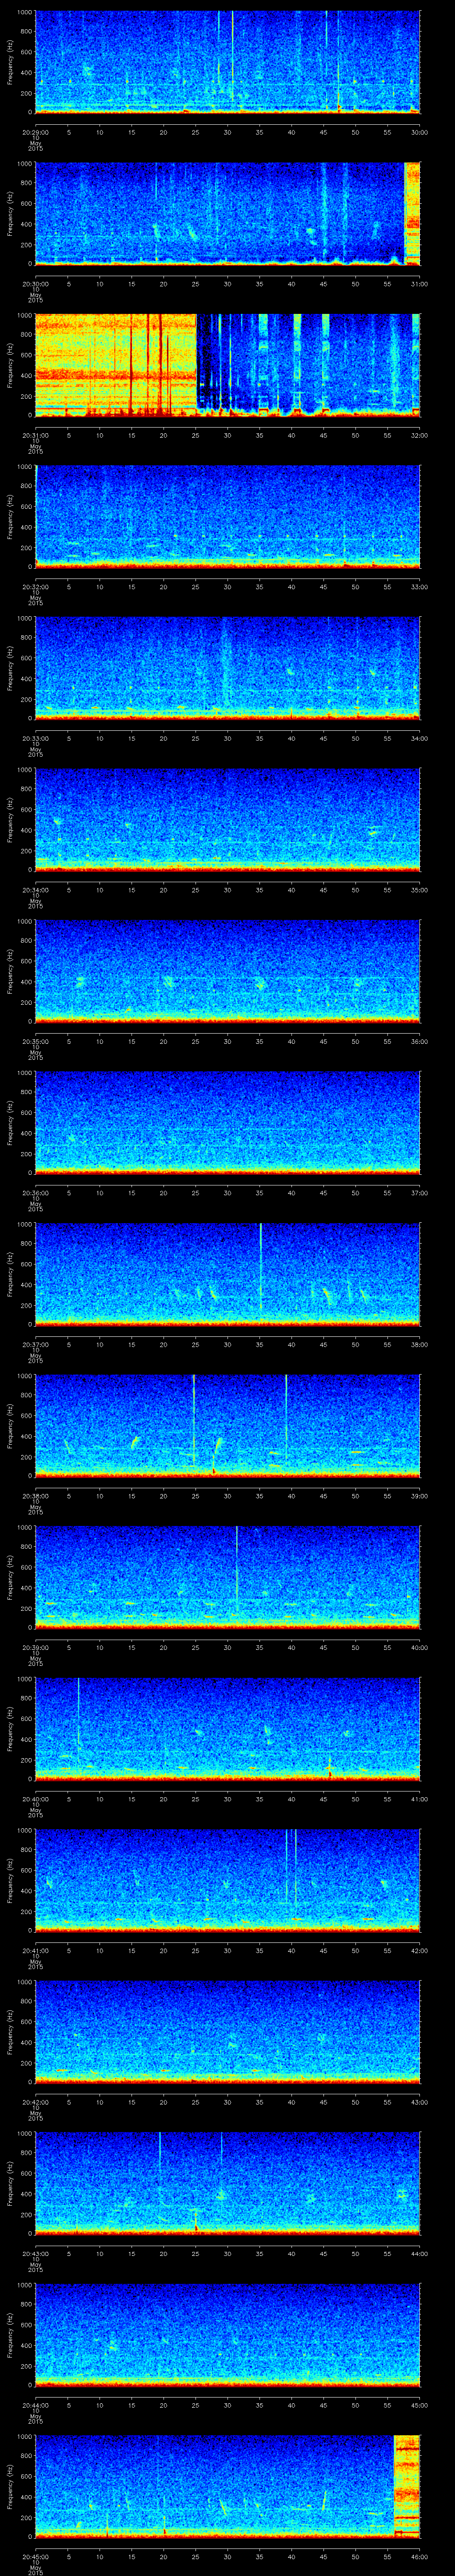Image resolution: width=455 pixels, height=2576 pixels.
Task: Pick the spectrogram panel starting at 20:35:00
Action: (228, 972)
